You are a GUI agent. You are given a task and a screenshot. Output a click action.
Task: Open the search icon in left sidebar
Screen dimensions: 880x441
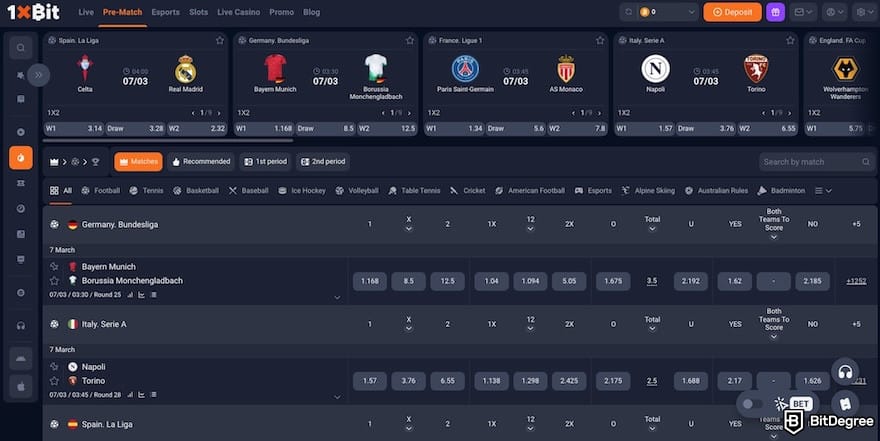tap(21, 48)
